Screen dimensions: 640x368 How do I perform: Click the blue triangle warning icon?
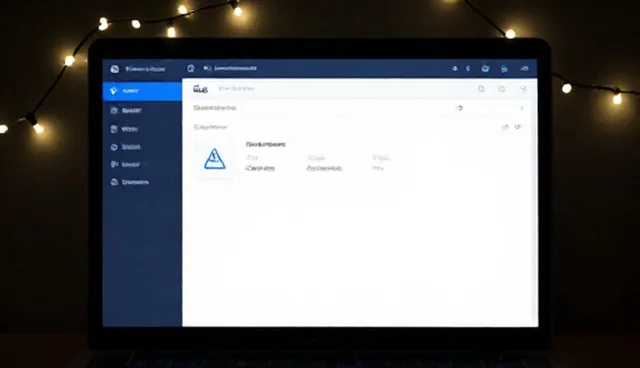pos(215,159)
